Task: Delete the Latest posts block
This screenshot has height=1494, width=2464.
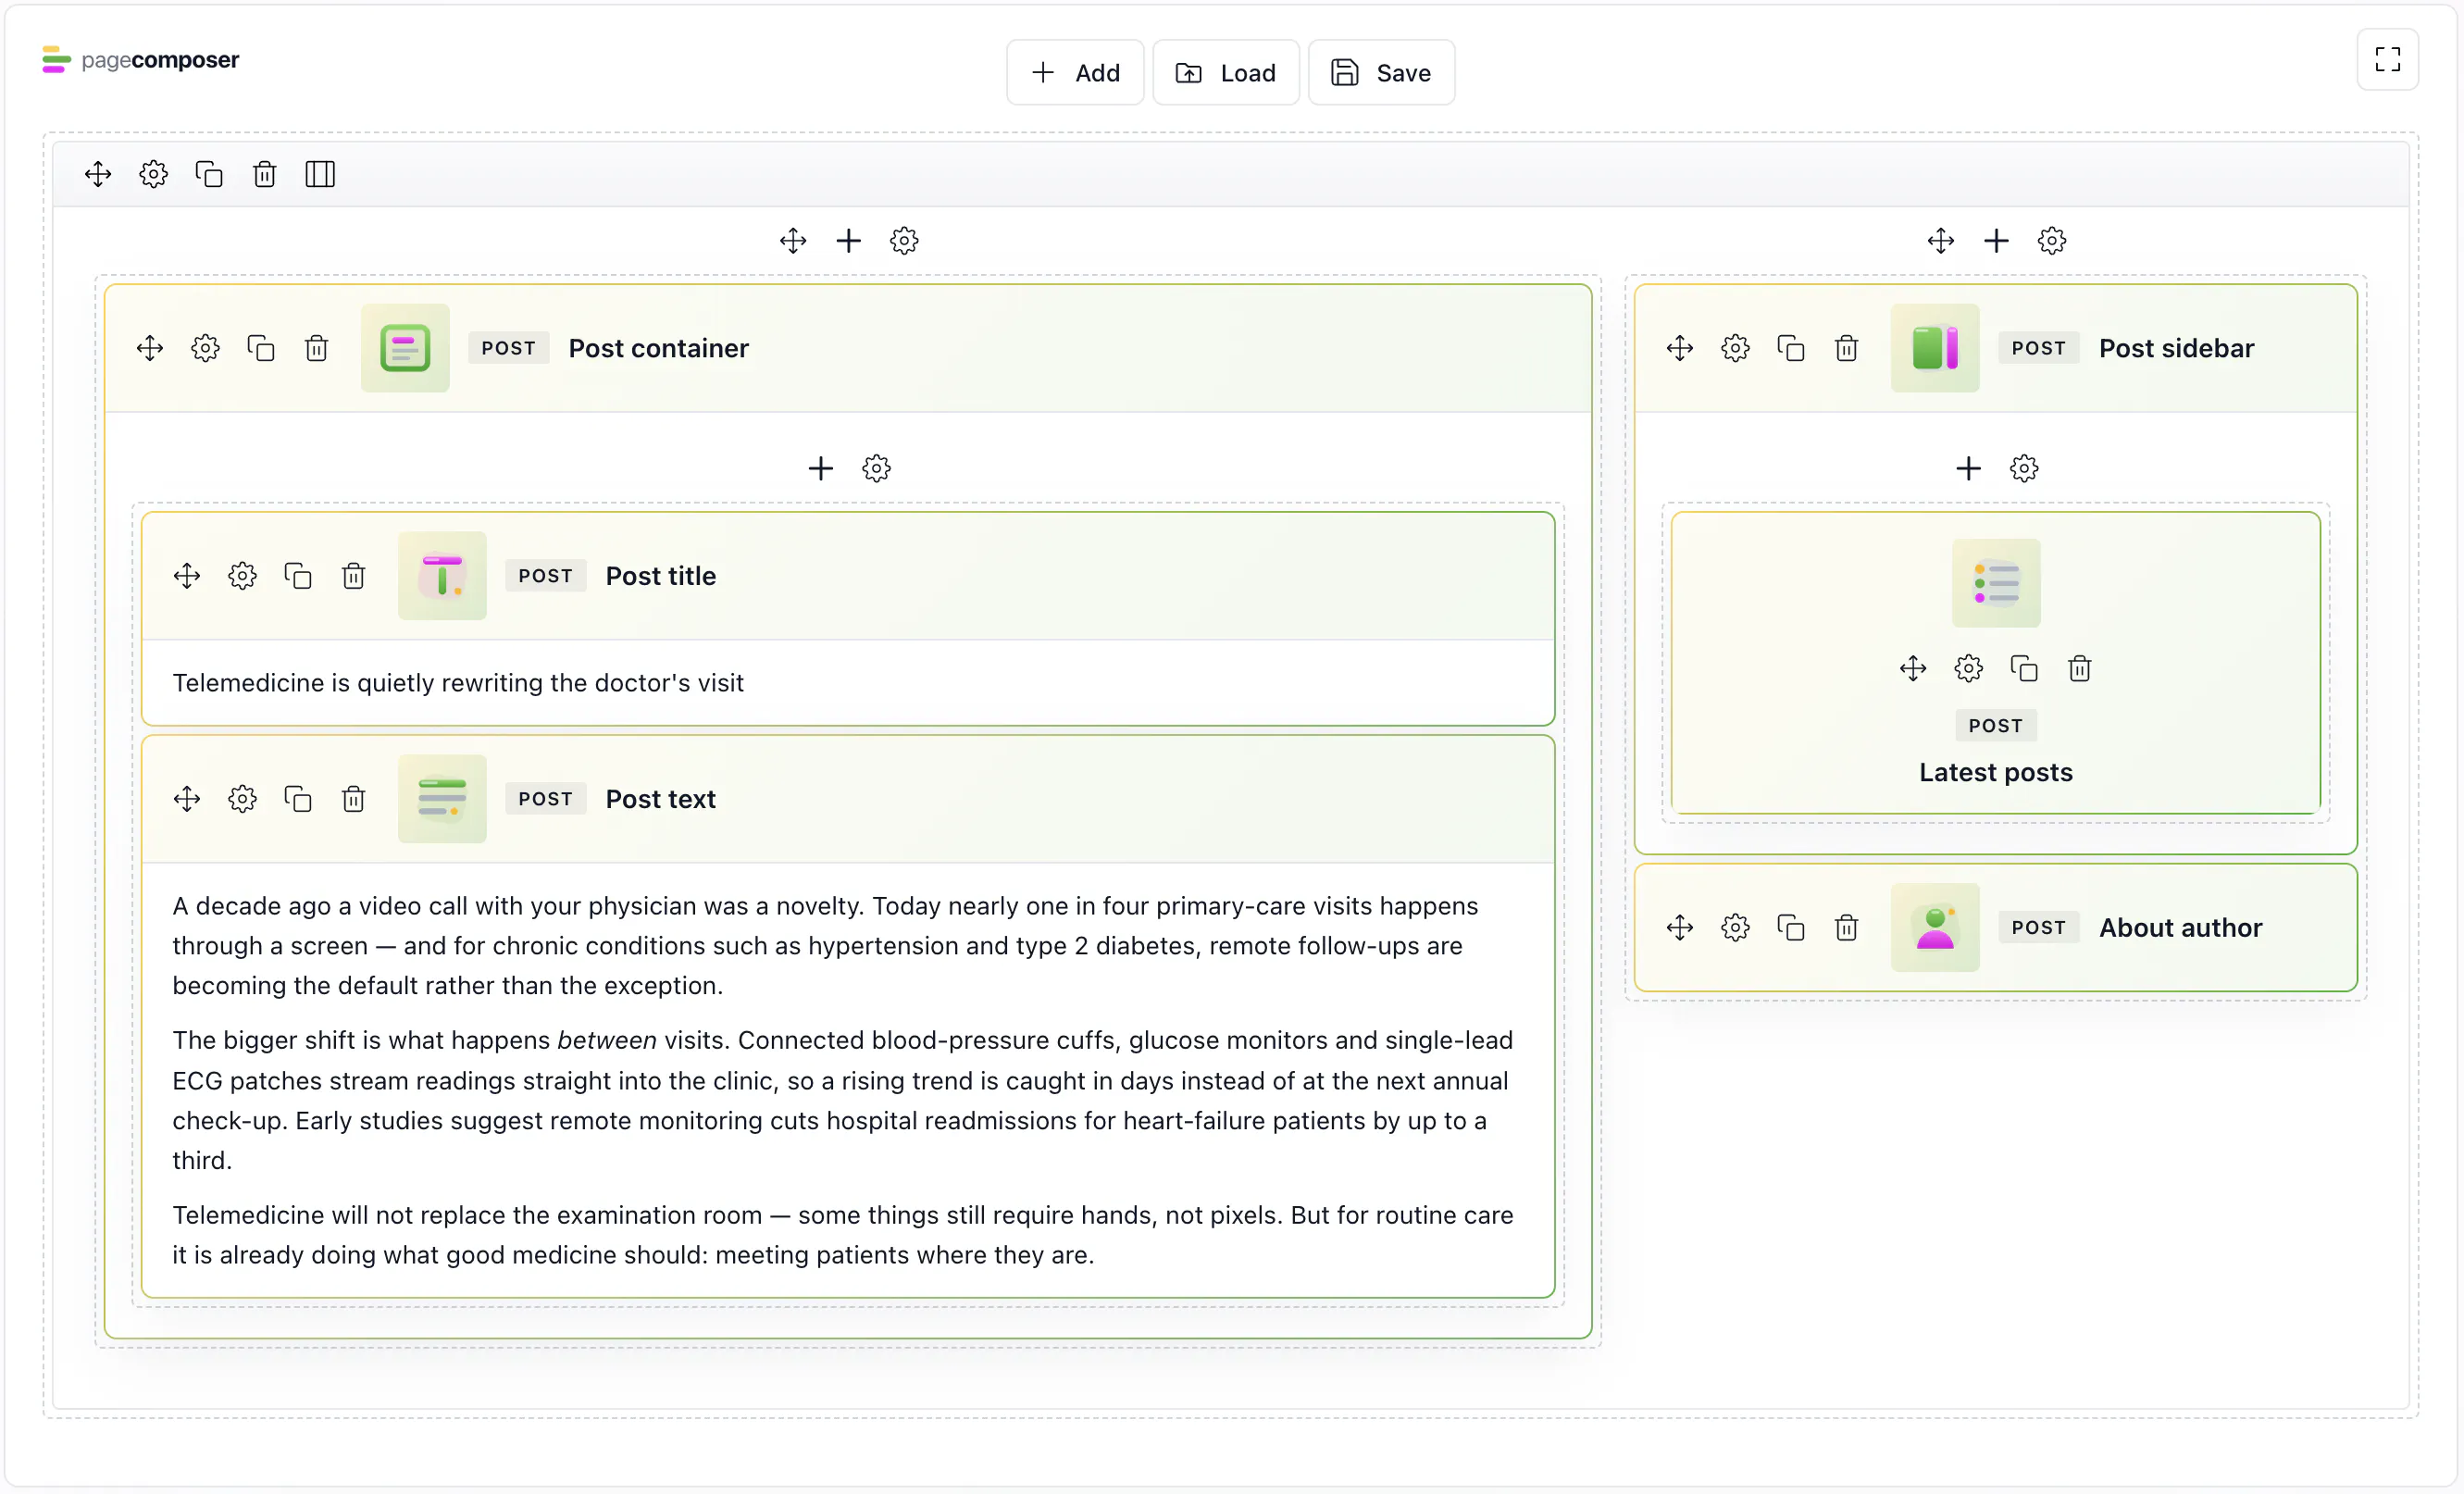Action: tap(2079, 668)
